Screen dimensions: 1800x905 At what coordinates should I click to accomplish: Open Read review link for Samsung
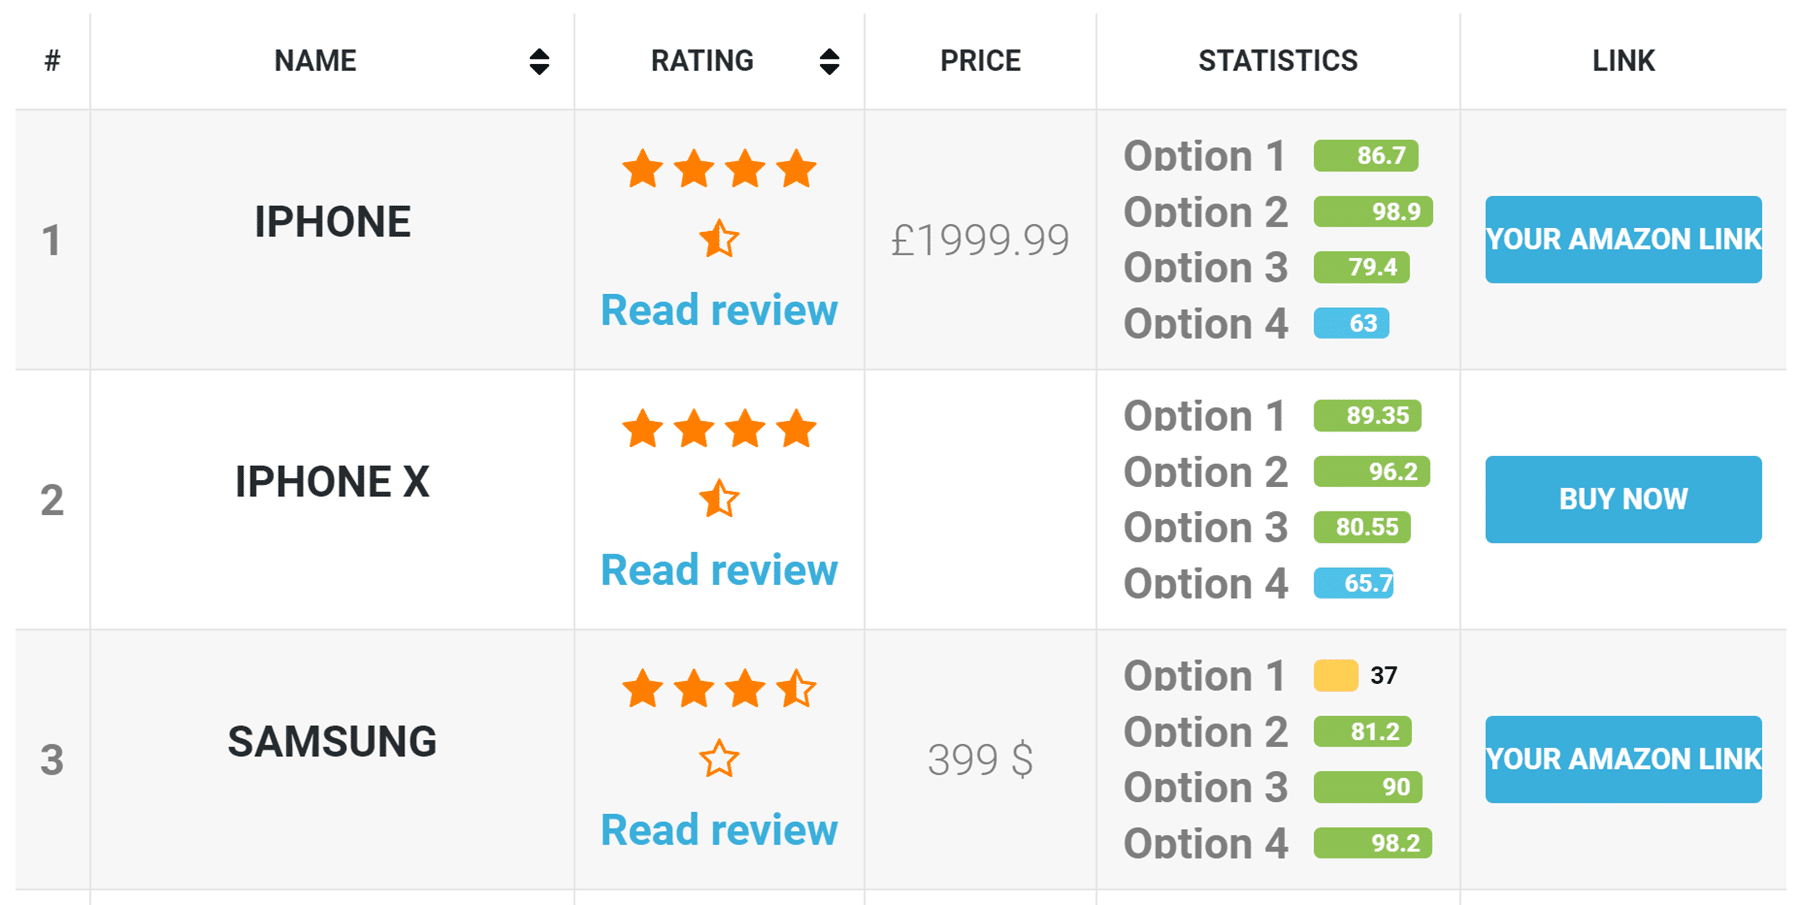[x=719, y=831]
